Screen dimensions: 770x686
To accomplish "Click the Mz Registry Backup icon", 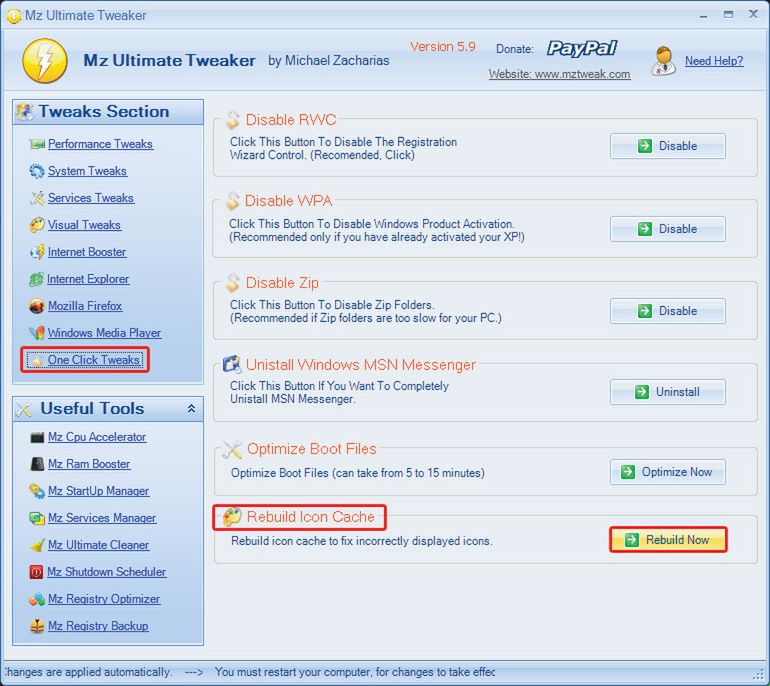I will (37, 626).
